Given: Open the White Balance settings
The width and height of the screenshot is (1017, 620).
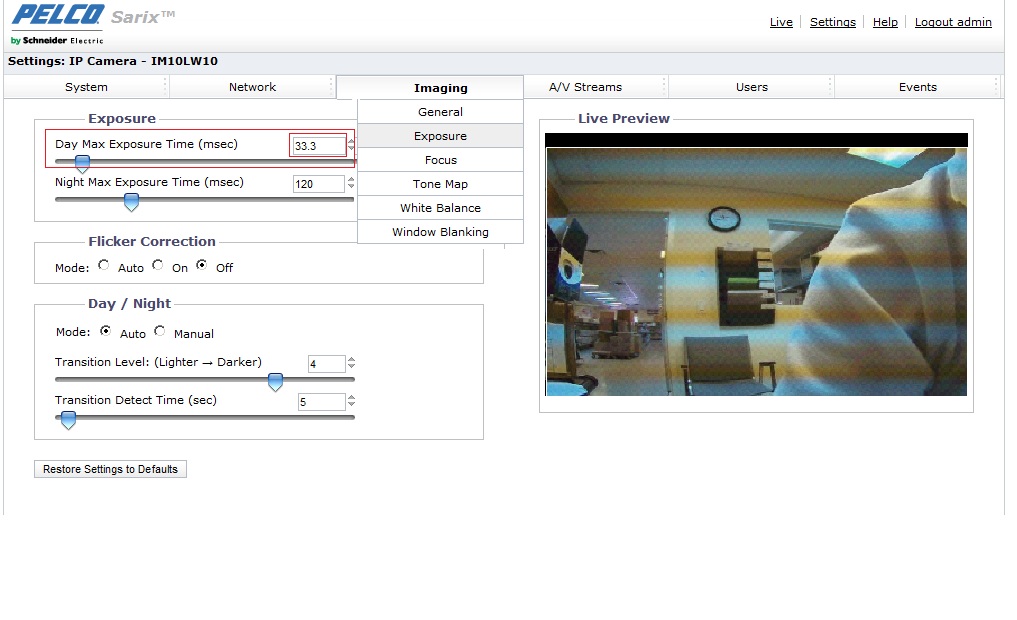Looking at the screenshot, I should pyautogui.click(x=440, y=207).
